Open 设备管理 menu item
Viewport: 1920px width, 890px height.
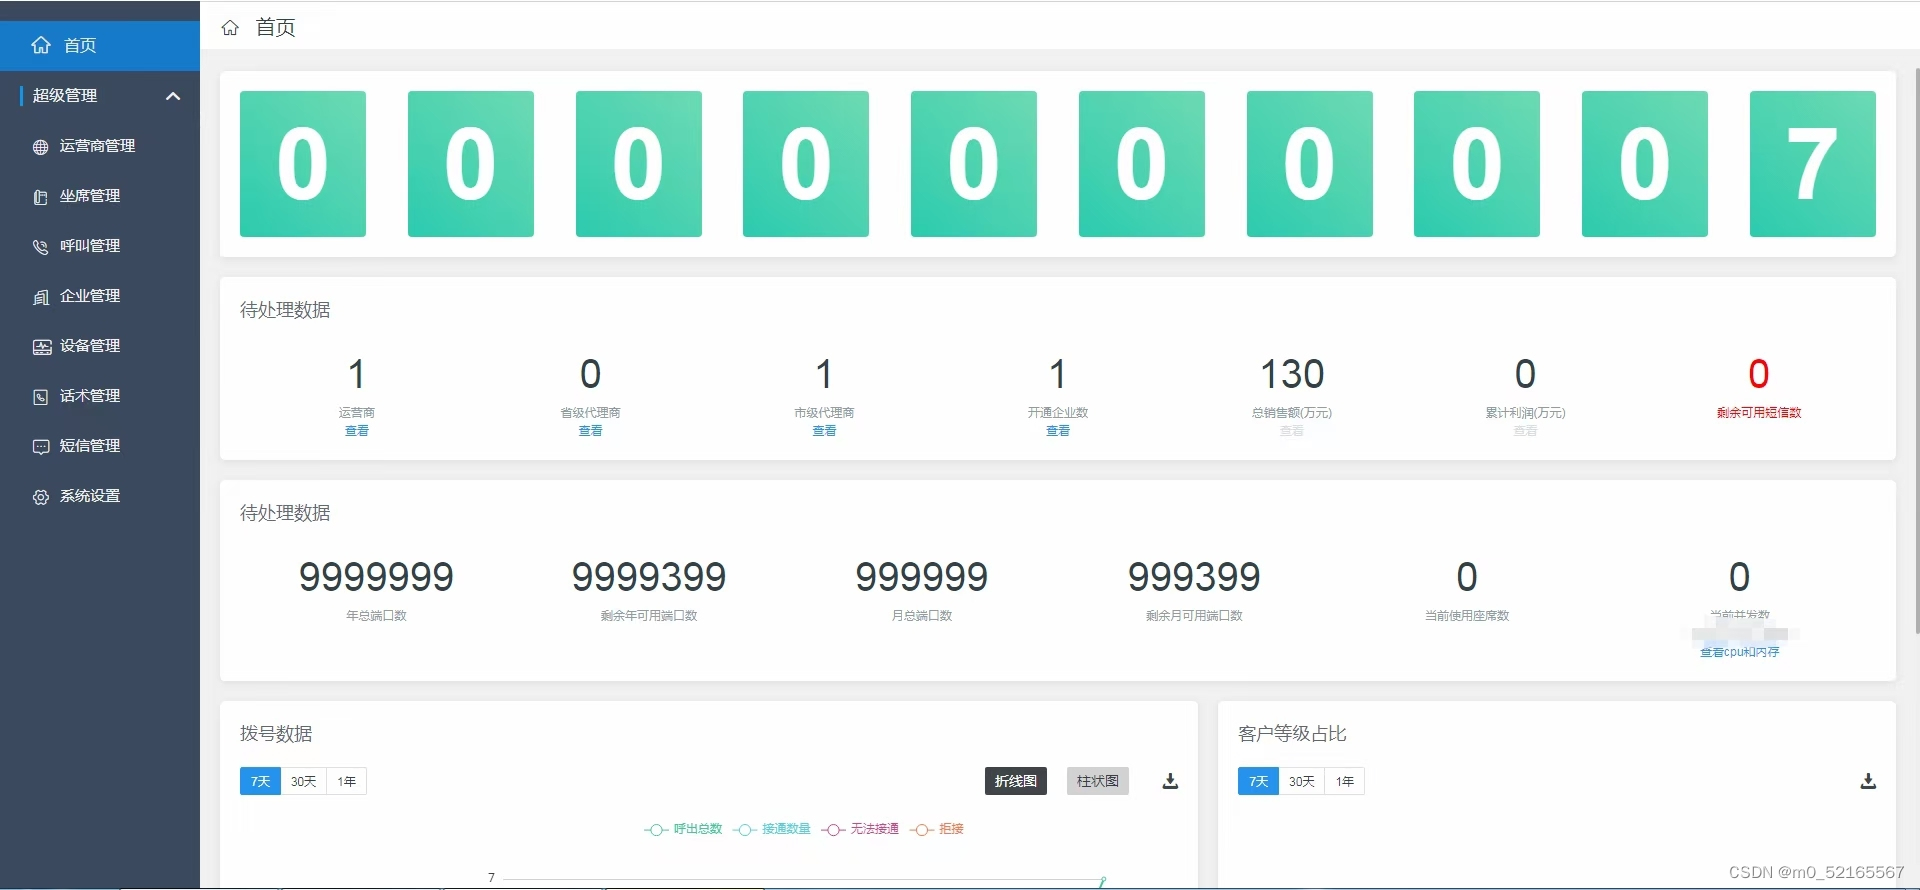[100, 346]
